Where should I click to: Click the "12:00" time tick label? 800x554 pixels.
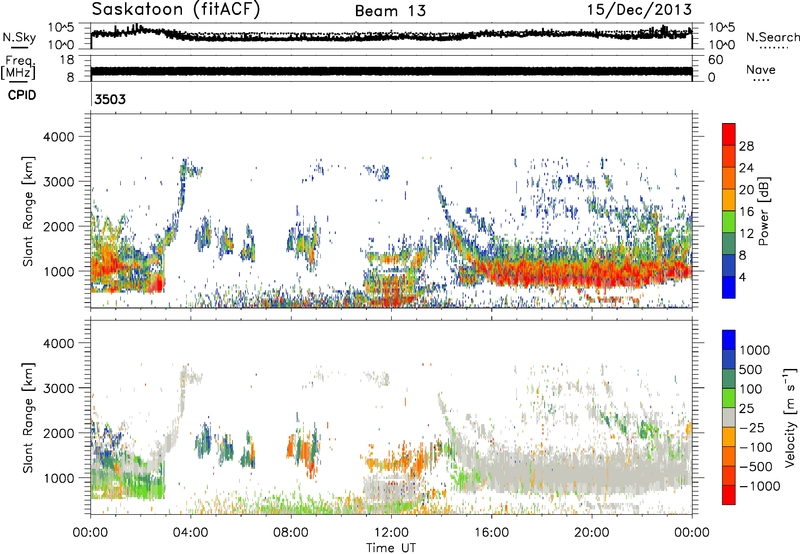click(391, 533)
